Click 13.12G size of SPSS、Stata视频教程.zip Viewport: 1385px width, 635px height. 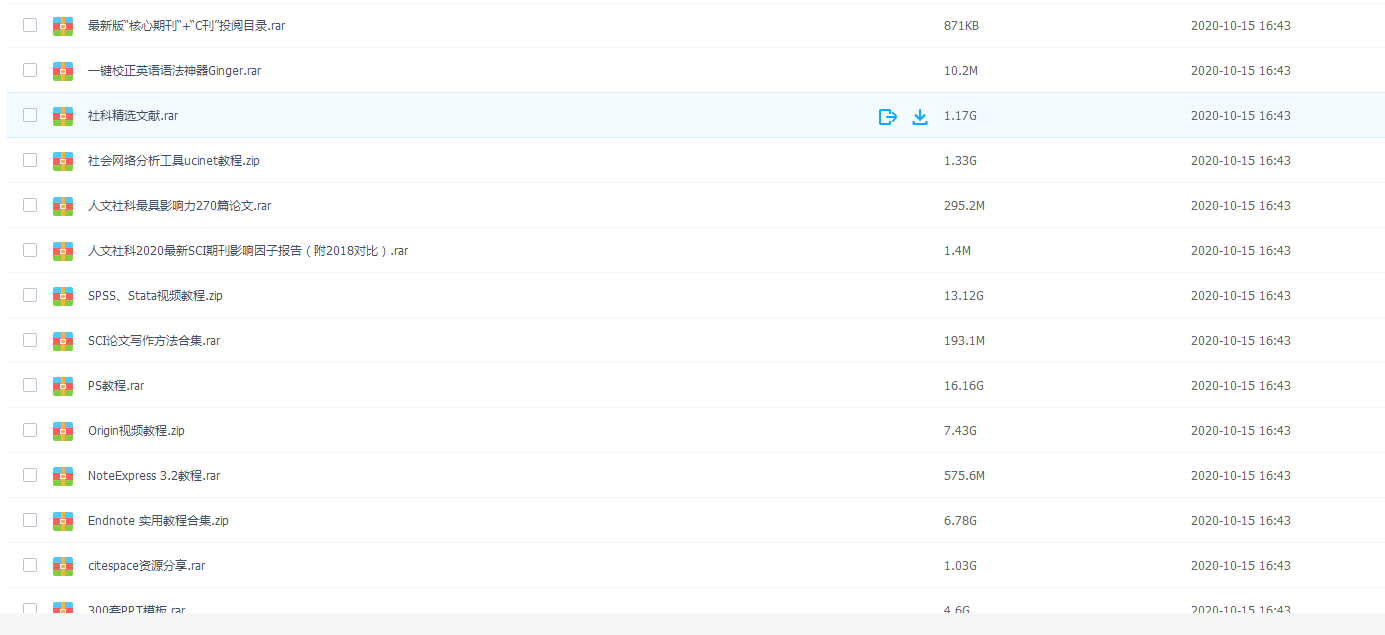click(x=964, y=296)
